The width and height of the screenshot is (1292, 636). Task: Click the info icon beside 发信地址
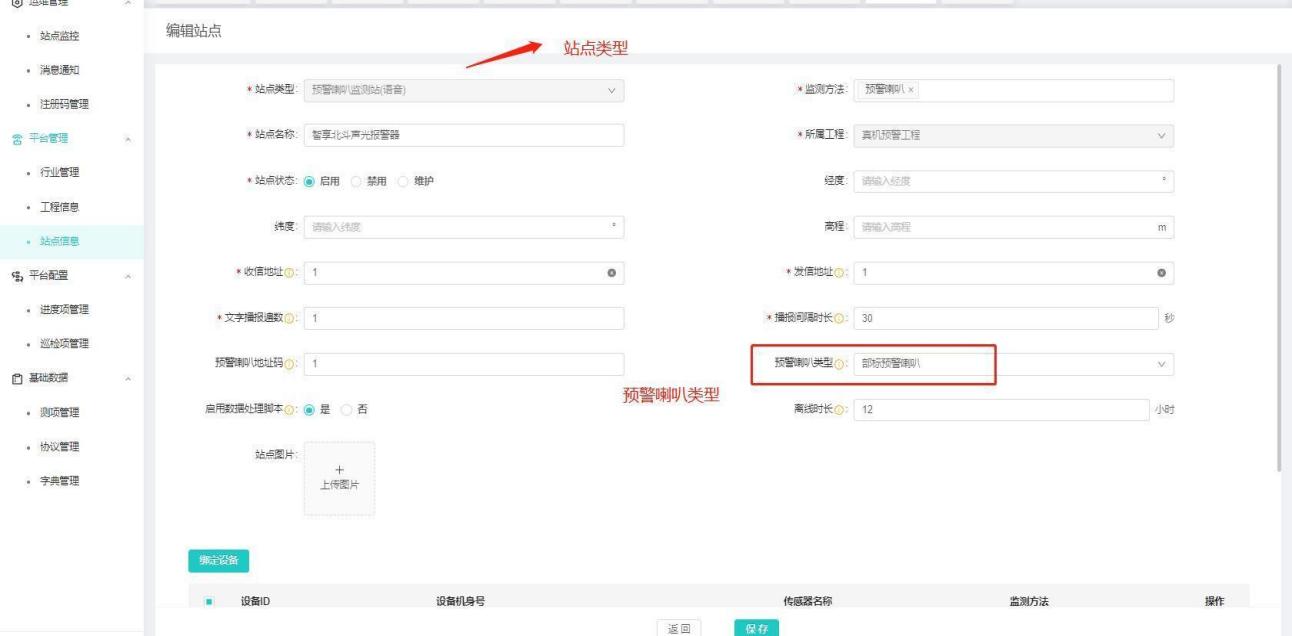click(838, 273)
